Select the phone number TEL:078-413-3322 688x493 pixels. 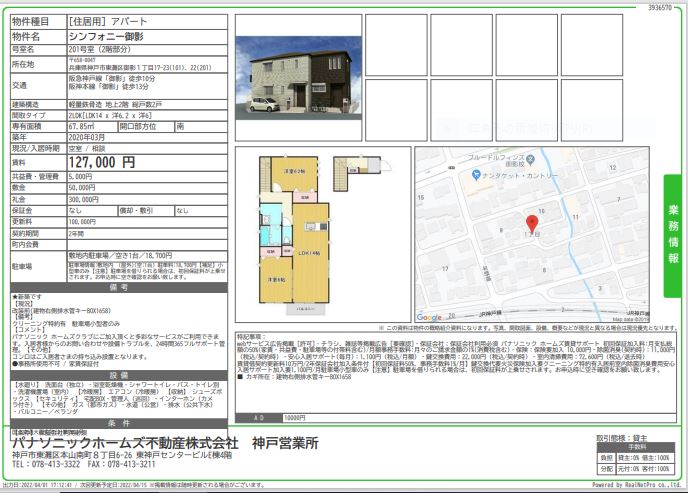pos(46,464)
